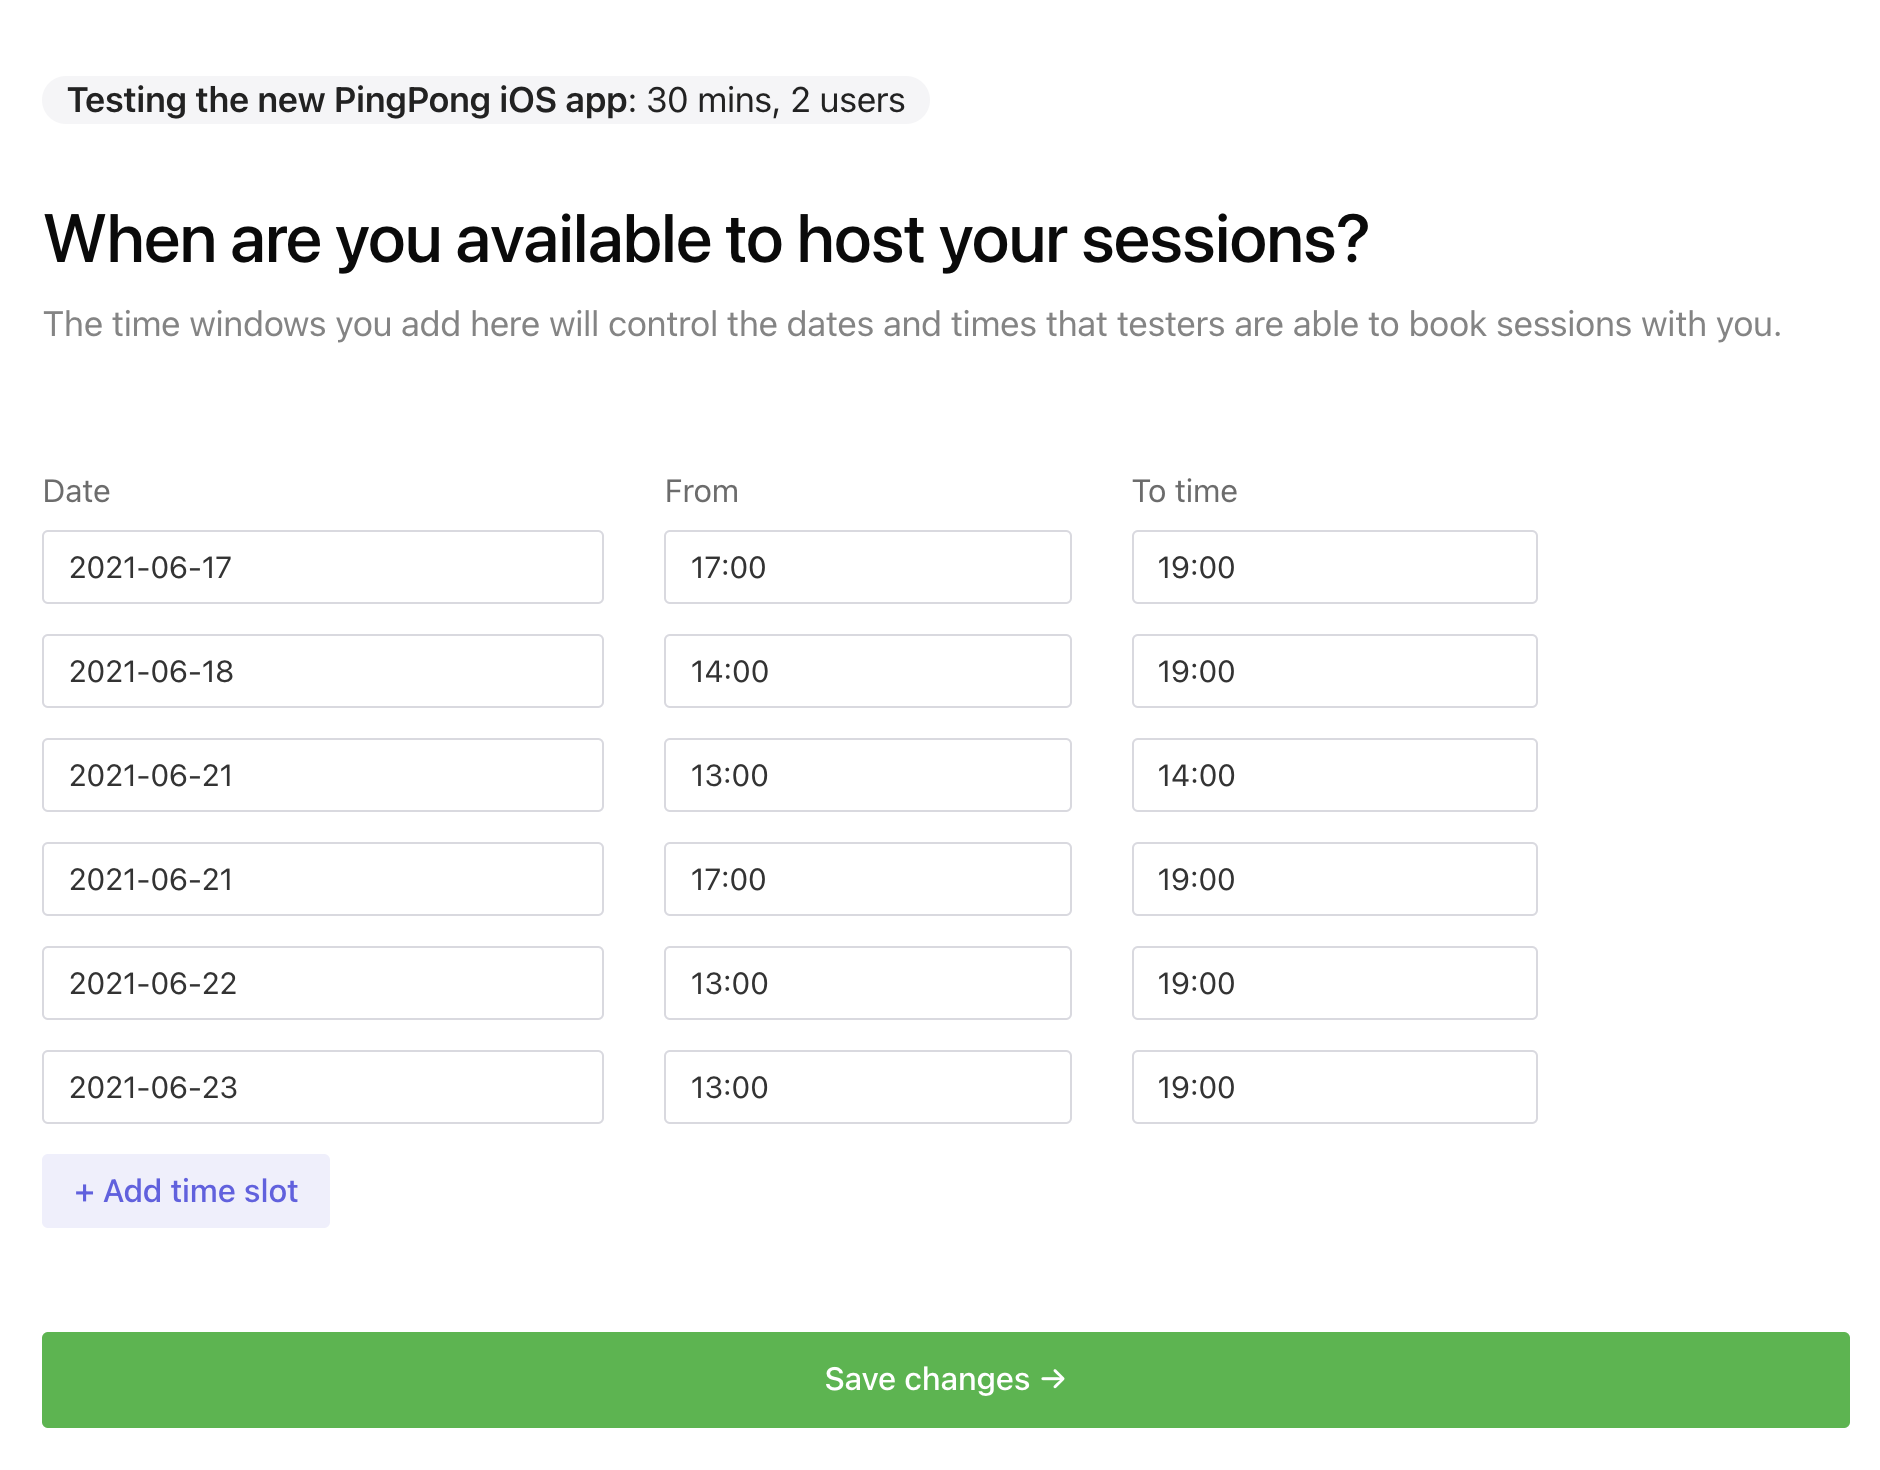Click the To time for 2021-06-22
The width and height of the screenshot is (1880, 1470).
(1335, 983)
